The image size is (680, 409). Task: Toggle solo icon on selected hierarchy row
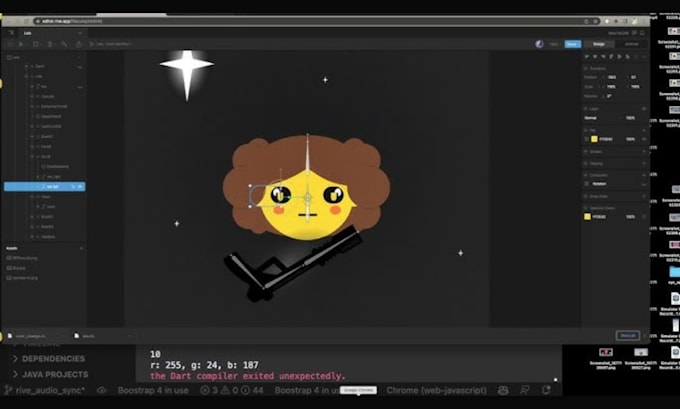click(x=73, y=187)
